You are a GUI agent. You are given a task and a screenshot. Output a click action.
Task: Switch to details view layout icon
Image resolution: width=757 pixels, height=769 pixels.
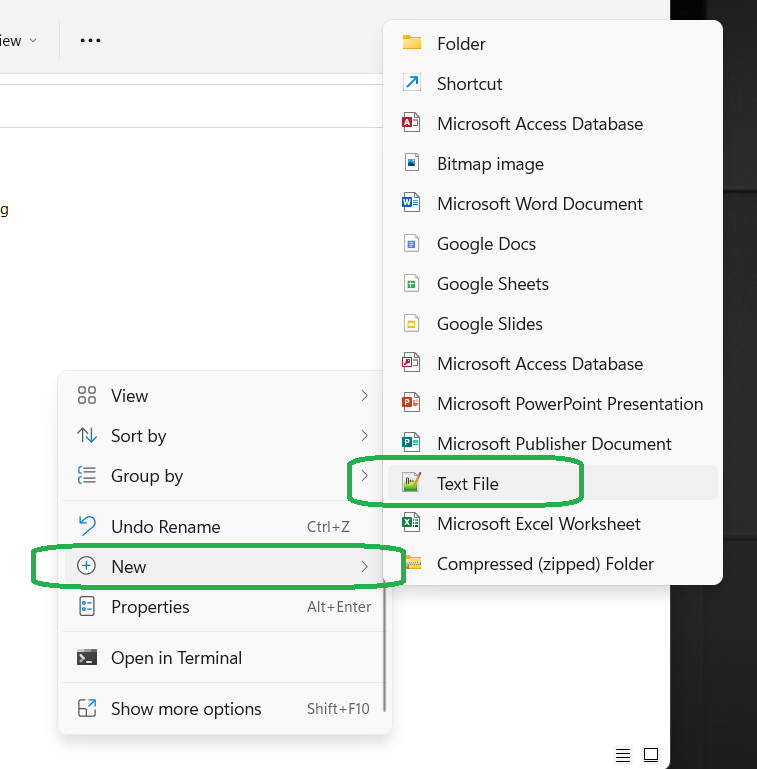coord(623,755)
